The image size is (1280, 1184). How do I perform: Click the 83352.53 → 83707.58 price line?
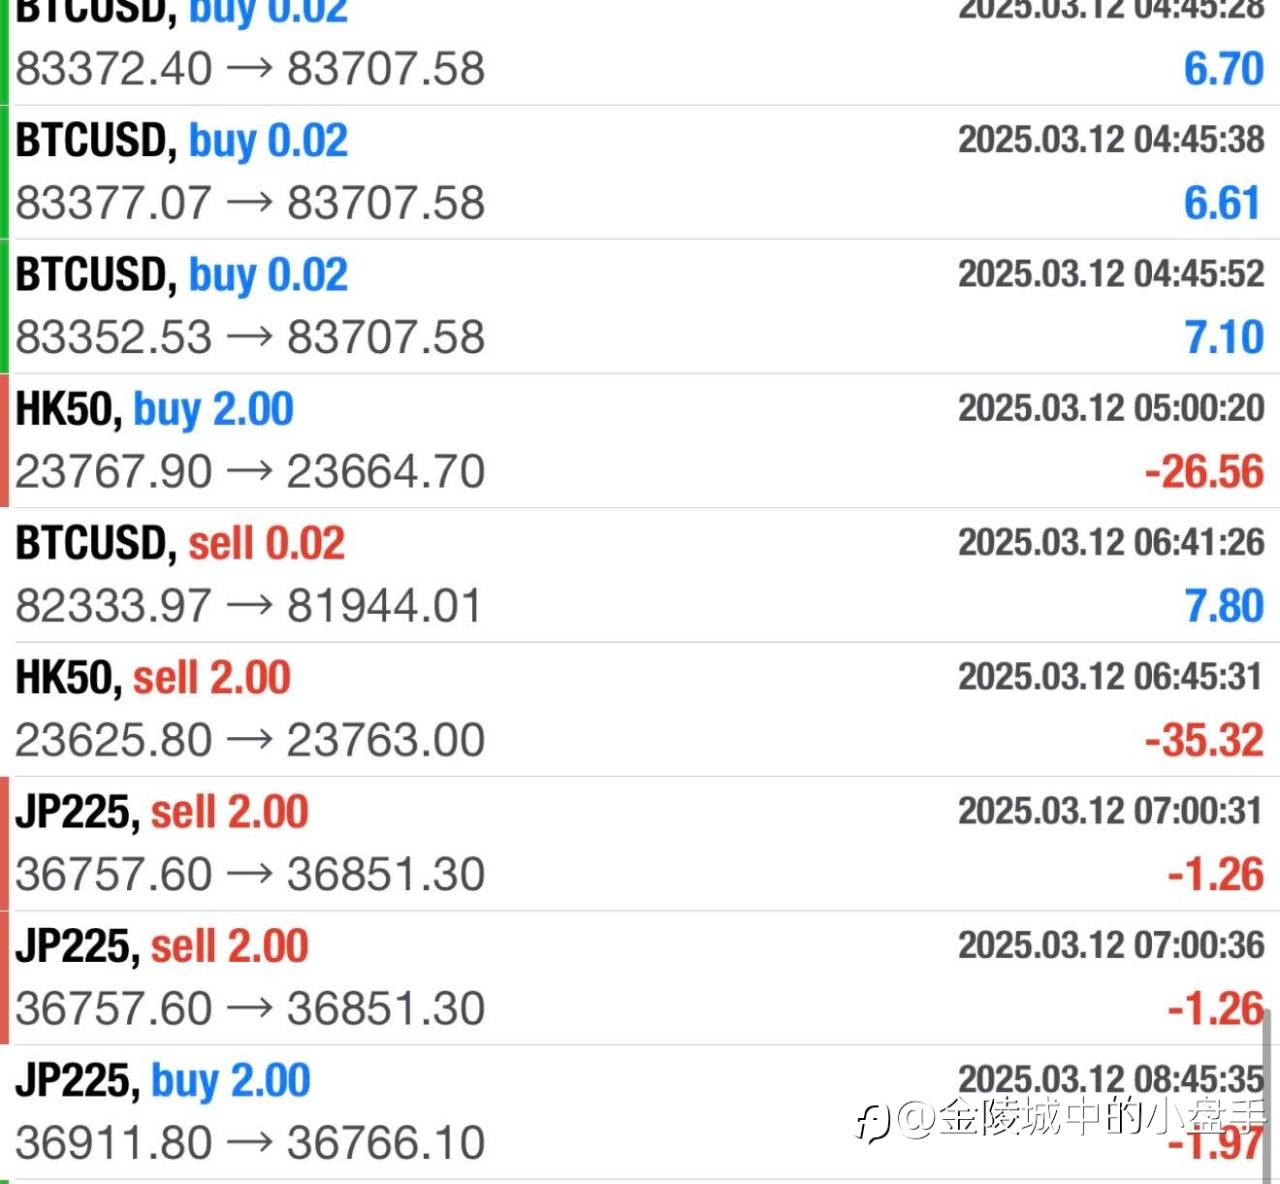(x=250, y=338)
